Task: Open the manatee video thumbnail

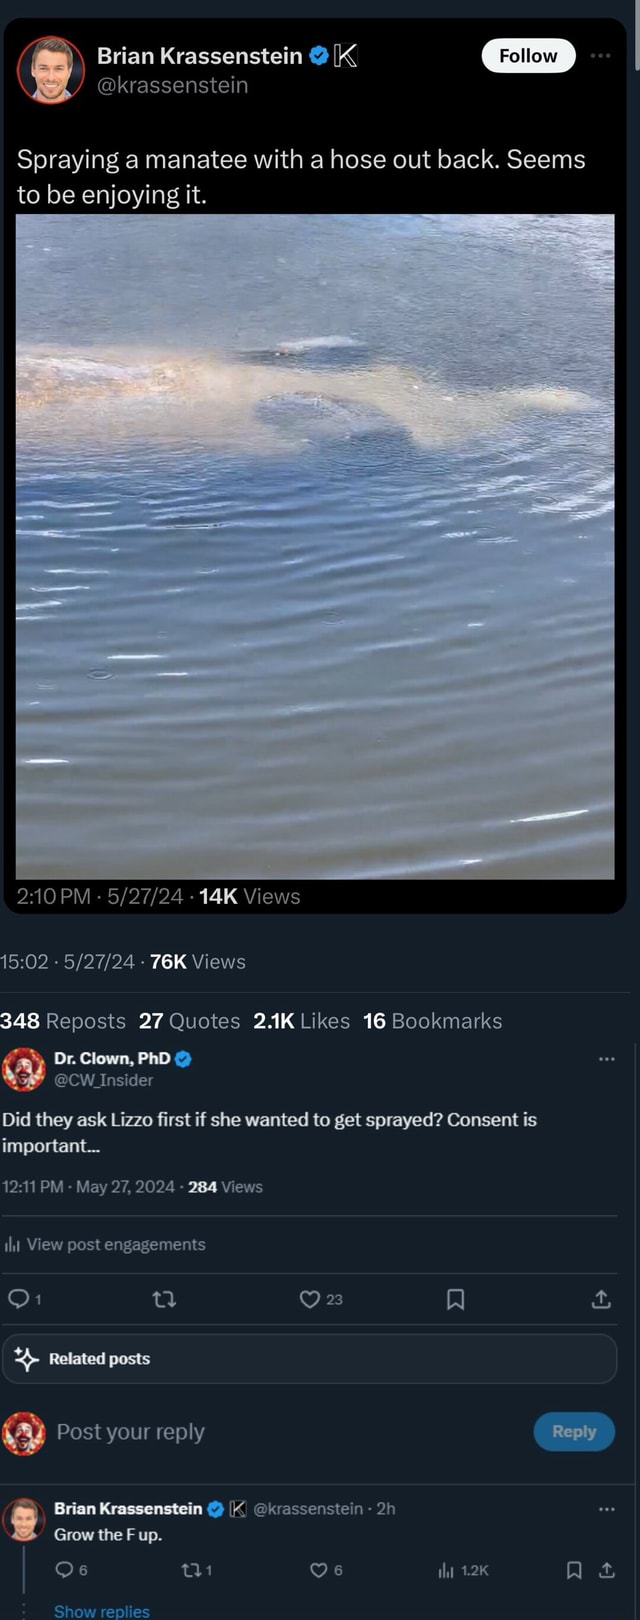Action: pyautogui.click(x=315, y=546)
